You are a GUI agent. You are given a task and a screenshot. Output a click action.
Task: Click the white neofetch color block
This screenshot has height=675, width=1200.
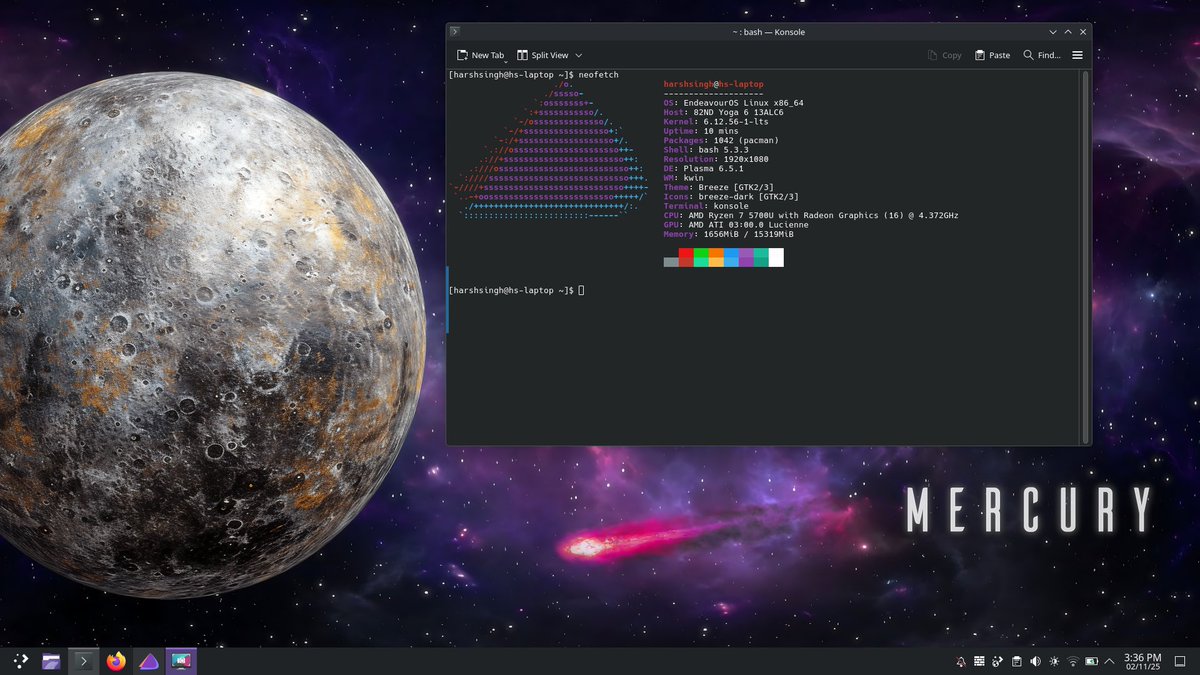776,258
